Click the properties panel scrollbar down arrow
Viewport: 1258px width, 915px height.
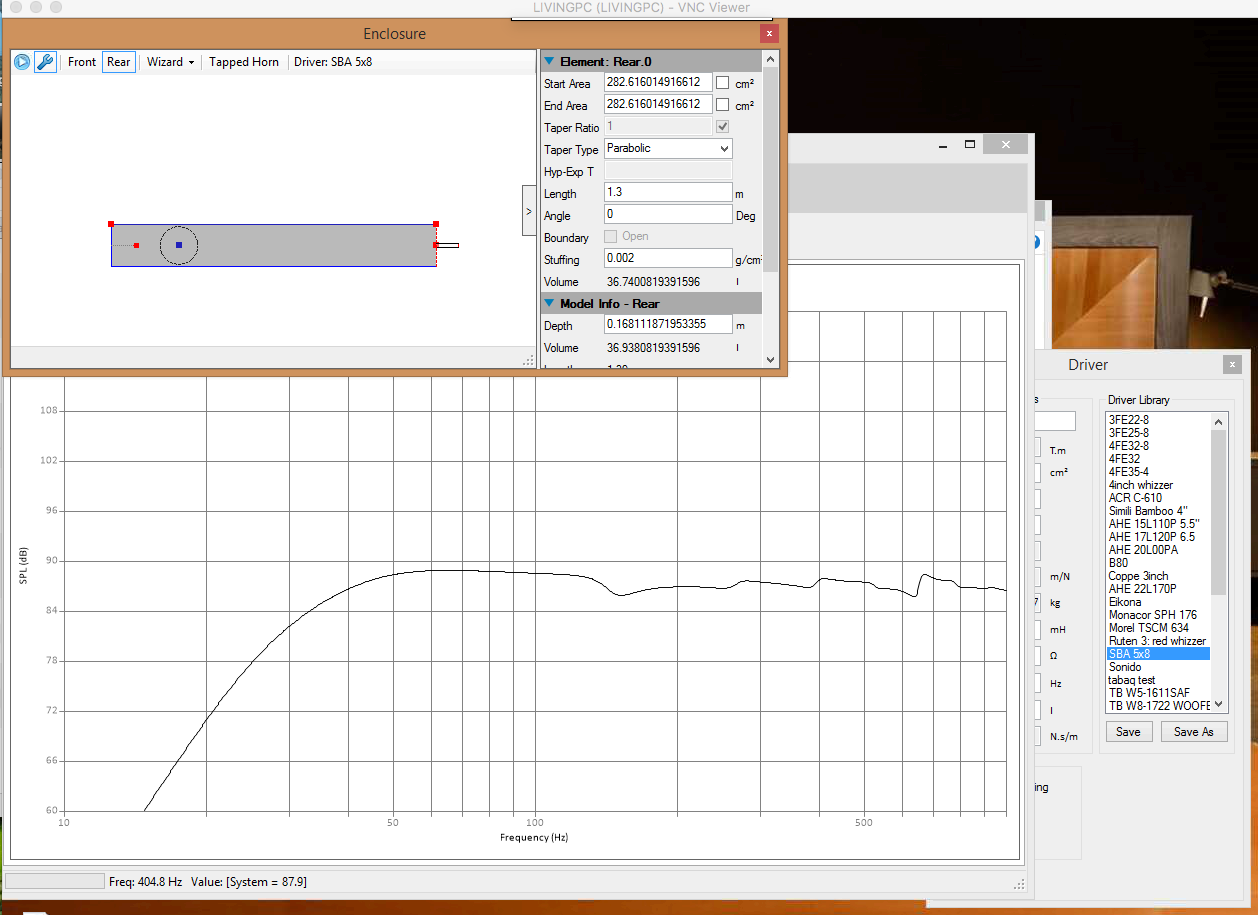coord(770,360)
